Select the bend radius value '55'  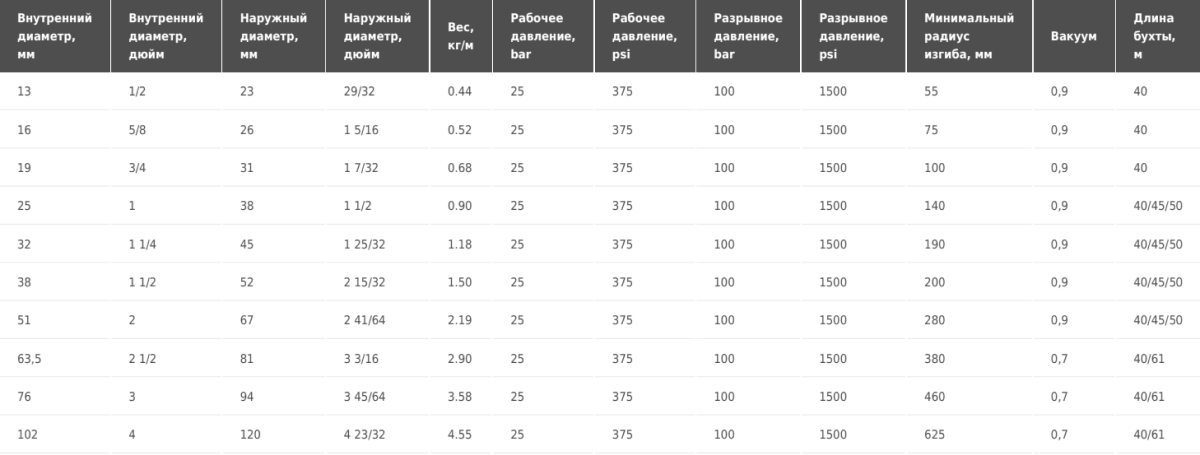click(x=931, y=91)
